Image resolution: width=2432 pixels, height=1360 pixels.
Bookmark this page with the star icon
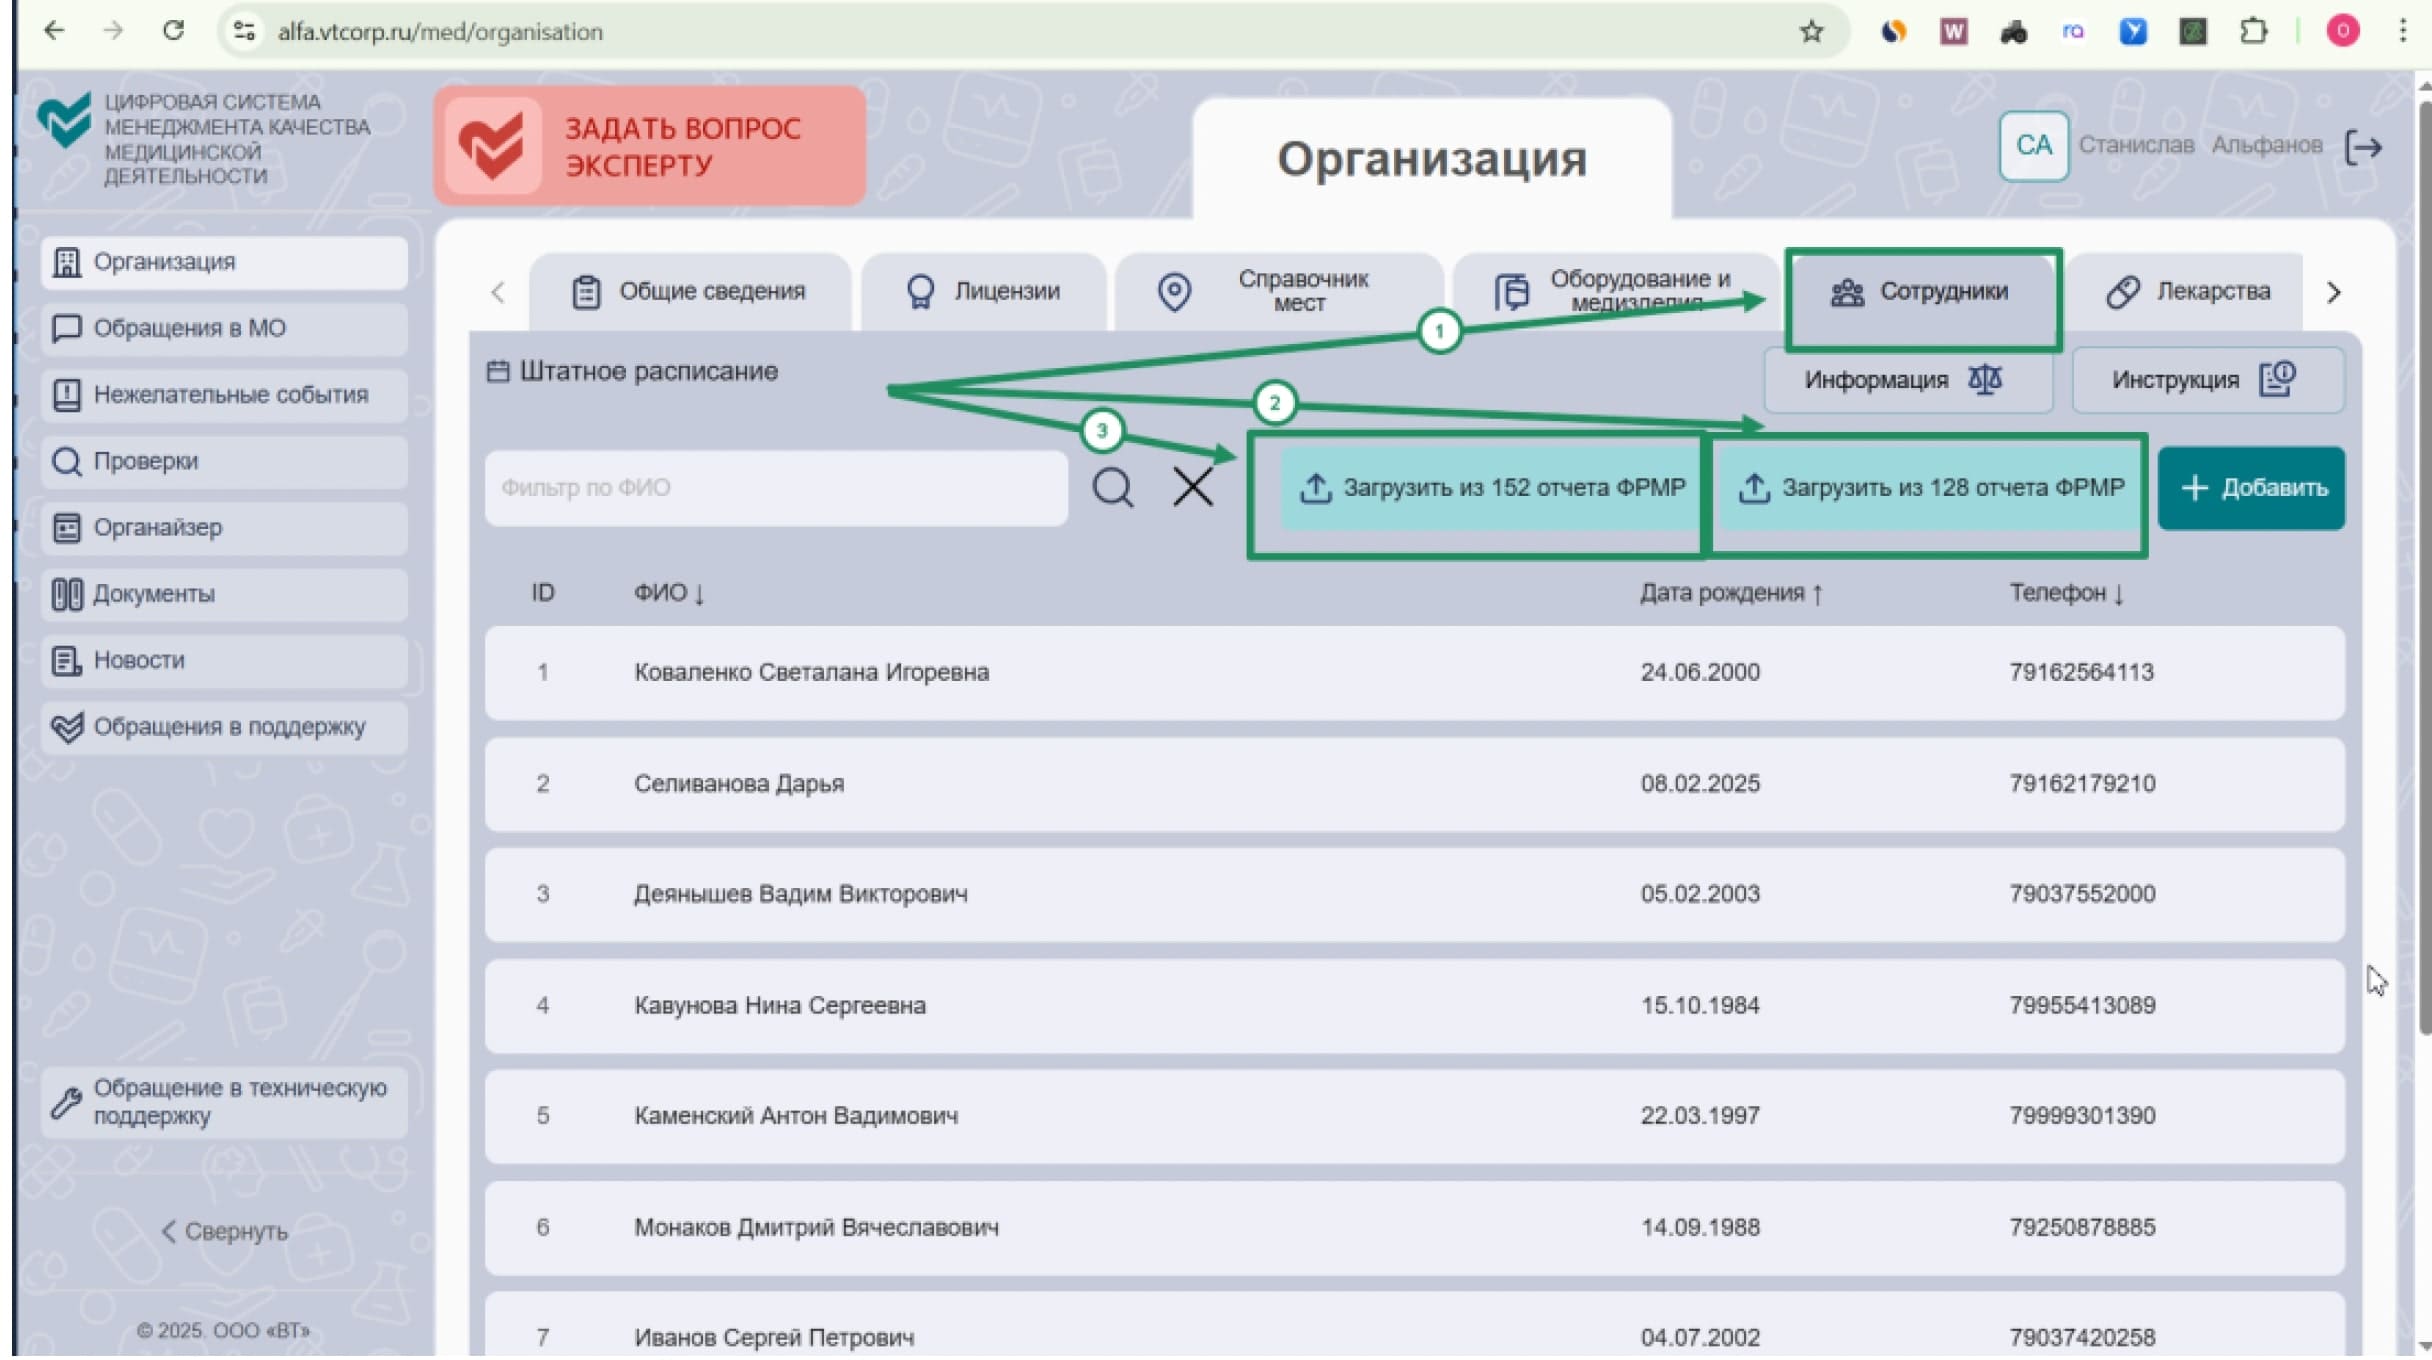[x=1811, y=32]
